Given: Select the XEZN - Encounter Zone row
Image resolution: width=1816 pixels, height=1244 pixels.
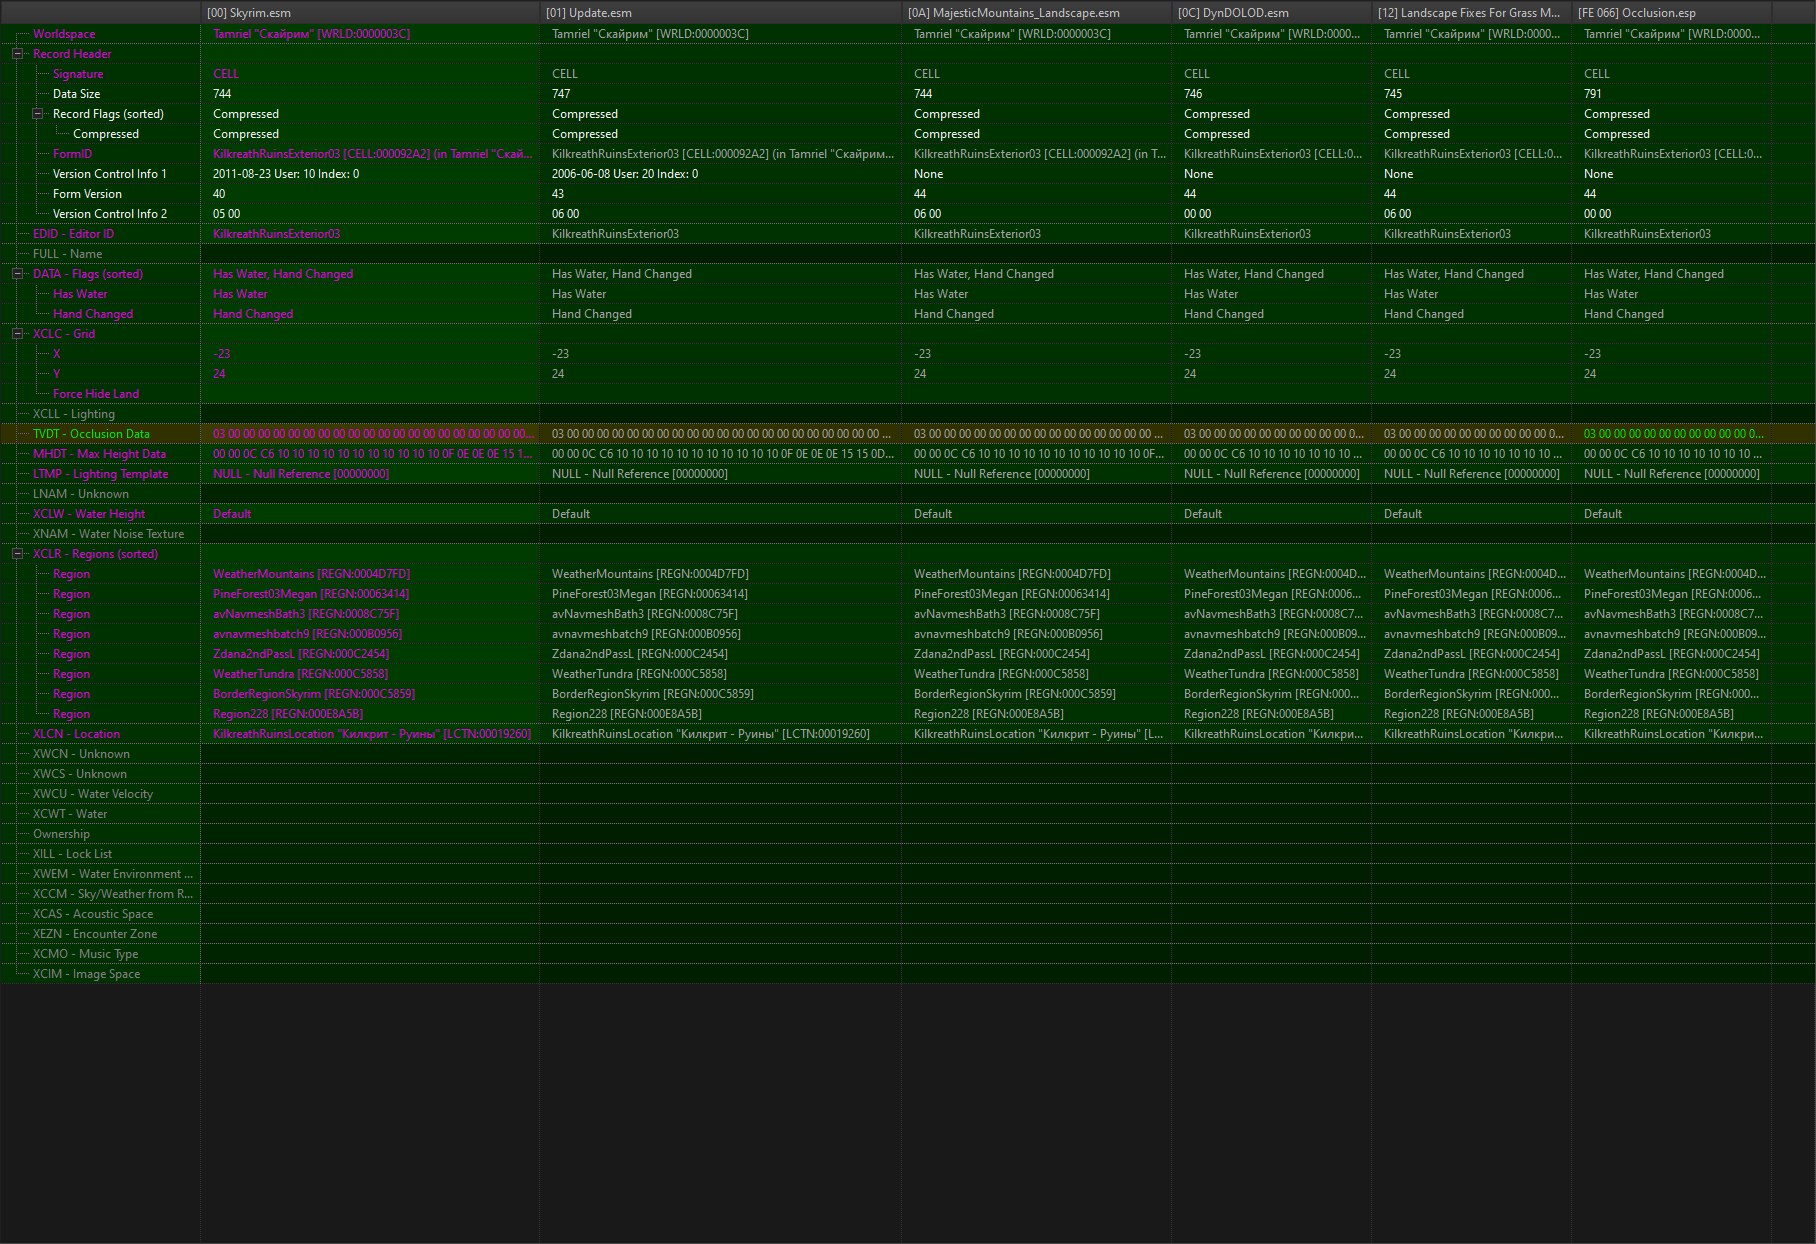Looking at the screenshot, I should (x=95, y=934).
